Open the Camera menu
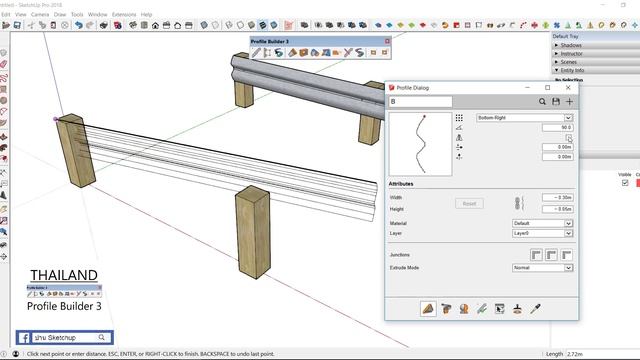Screen dimensions: 640x360 tap(40, 15)
